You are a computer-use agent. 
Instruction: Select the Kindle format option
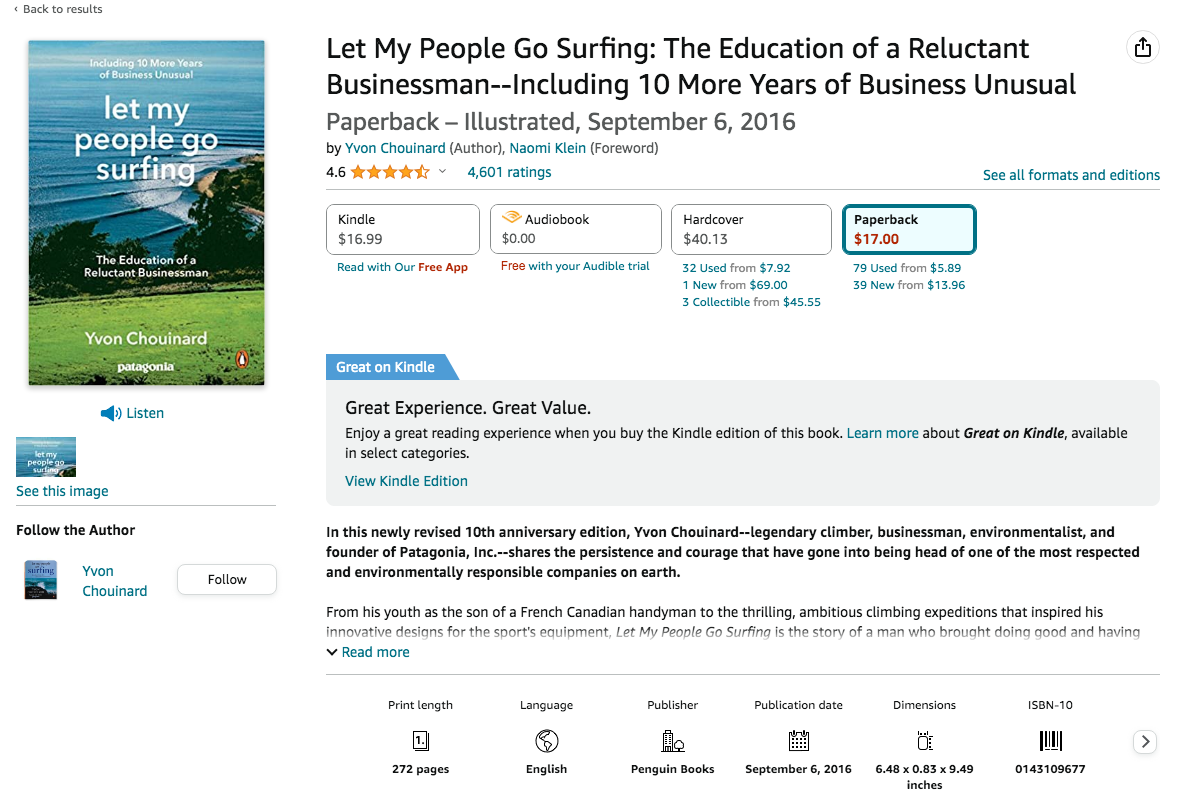pos(402,229)
